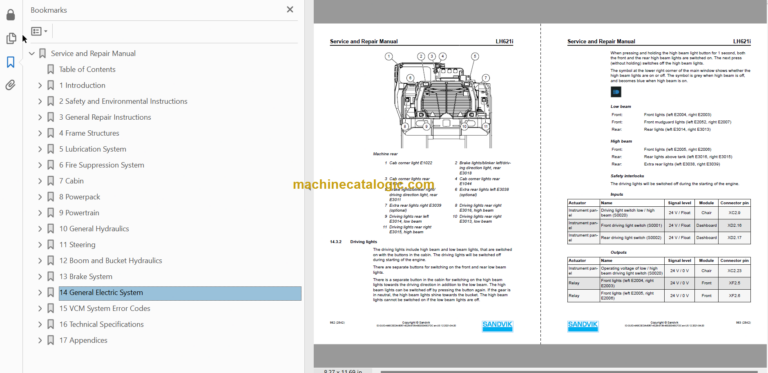
Task: Expand 12 Boom and Bucket Hydraulics chevron
Action: 40,260
